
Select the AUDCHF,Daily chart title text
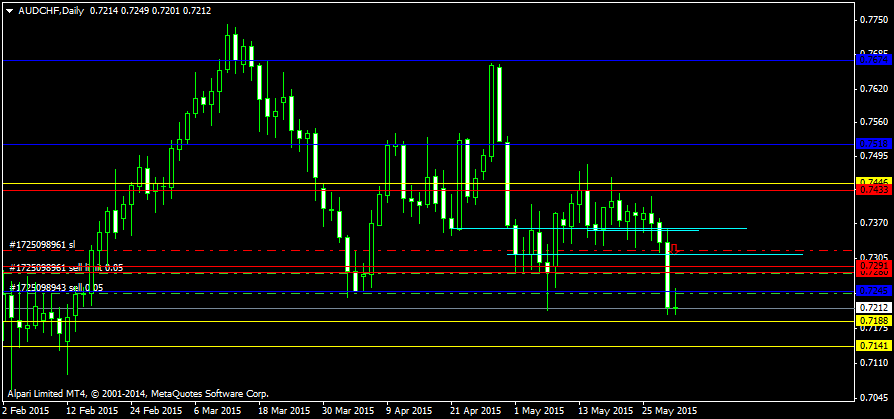tap(51, 11)
